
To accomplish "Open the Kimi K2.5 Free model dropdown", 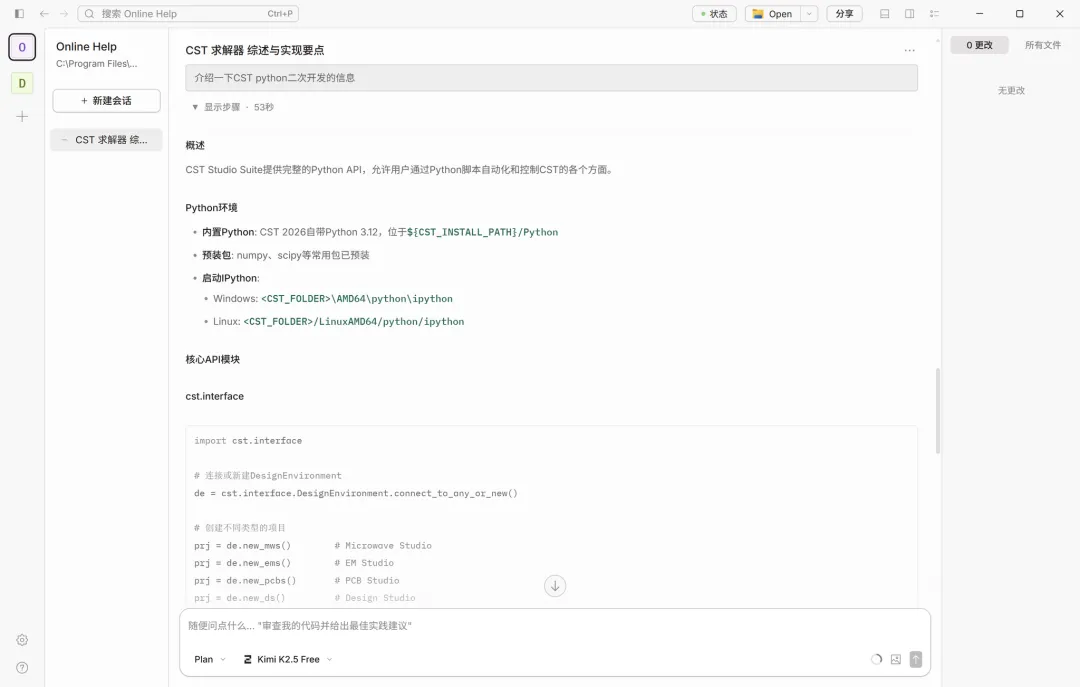I will pos(288,659).
